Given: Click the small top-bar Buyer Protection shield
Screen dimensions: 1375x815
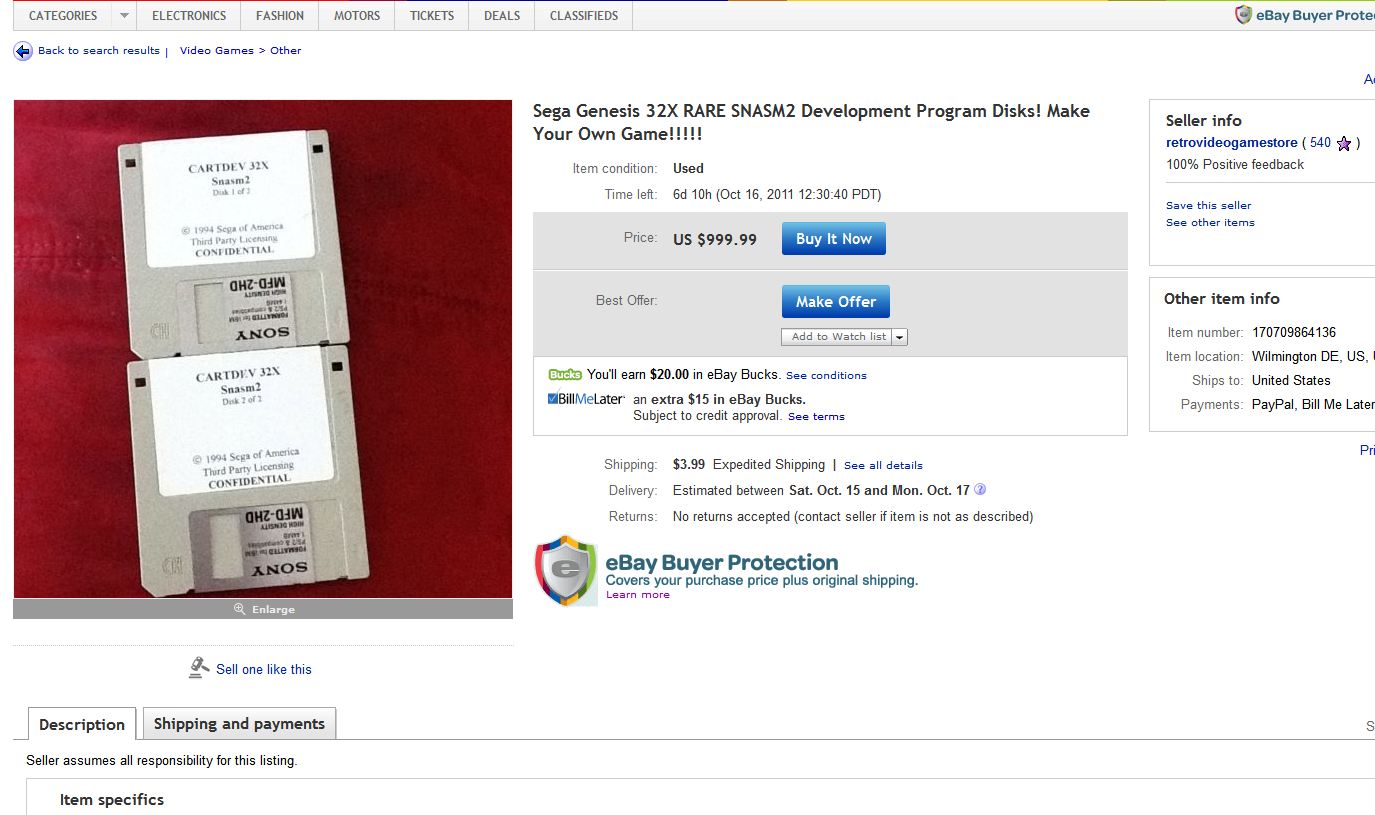Looking at the screenshot, I should (x=1243, y=15).
